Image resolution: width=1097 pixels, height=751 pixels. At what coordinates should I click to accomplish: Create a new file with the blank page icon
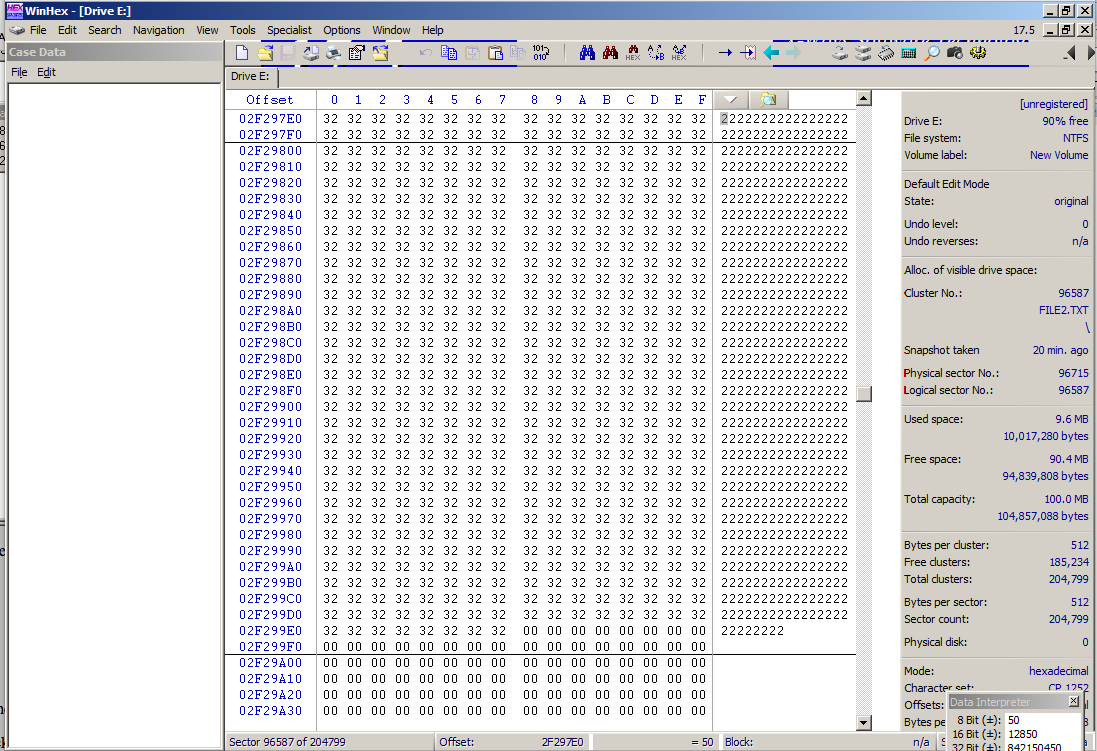pos(242,53)
